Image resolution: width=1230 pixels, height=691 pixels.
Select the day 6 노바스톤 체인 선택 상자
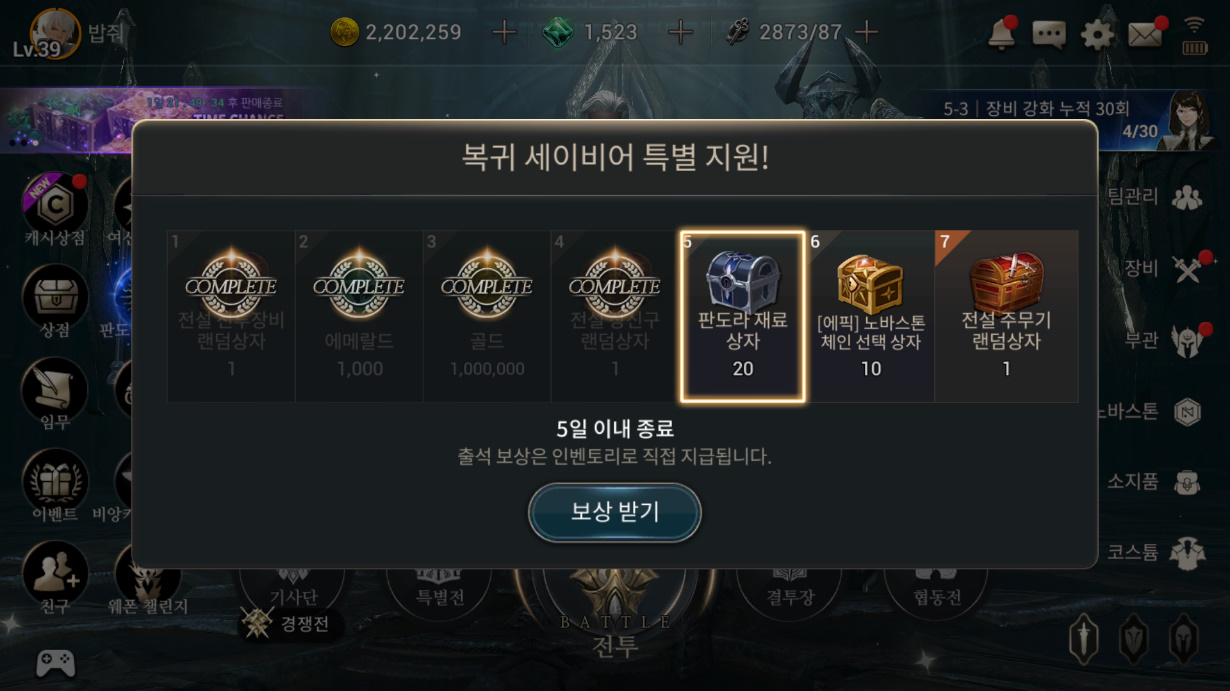pos(870,316)
